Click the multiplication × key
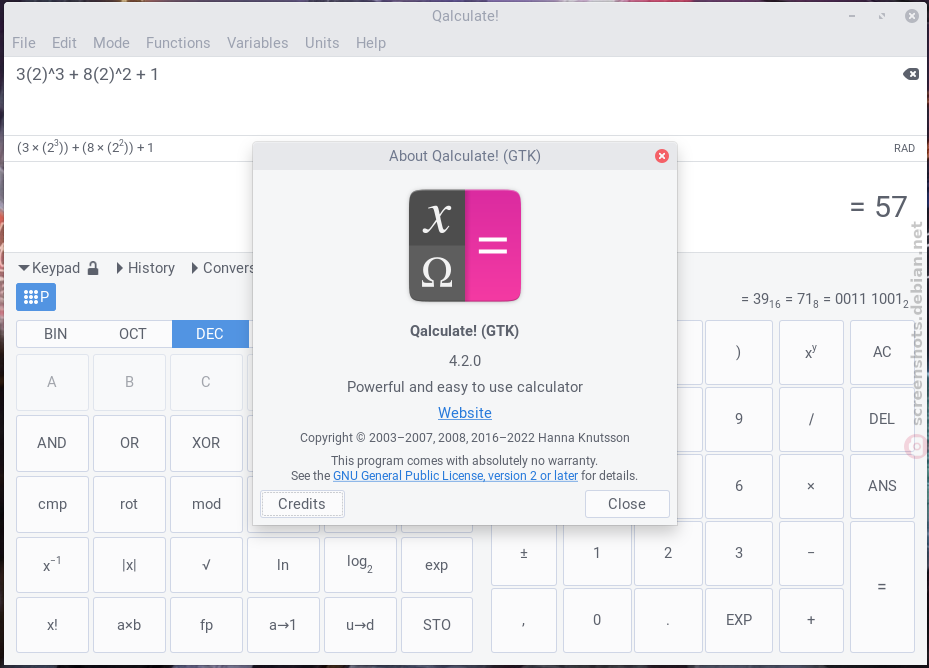The width and height of the screenshot is (929, 668). (x=811, y=486)
